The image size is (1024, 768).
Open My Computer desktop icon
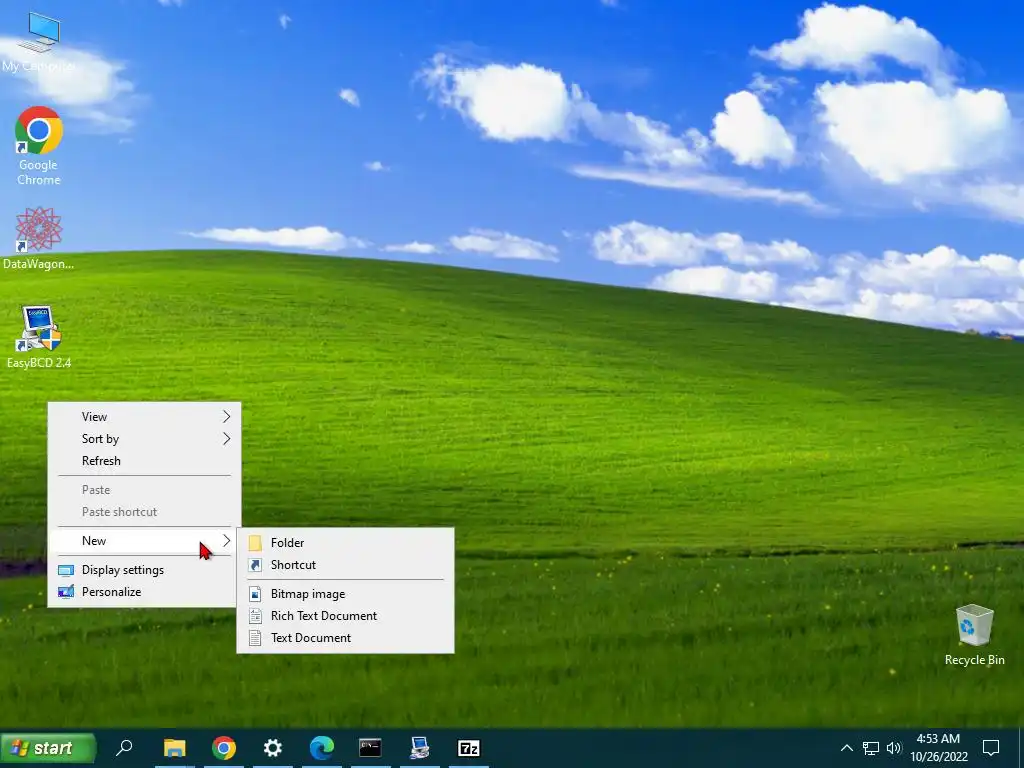[x=39, y=42]
